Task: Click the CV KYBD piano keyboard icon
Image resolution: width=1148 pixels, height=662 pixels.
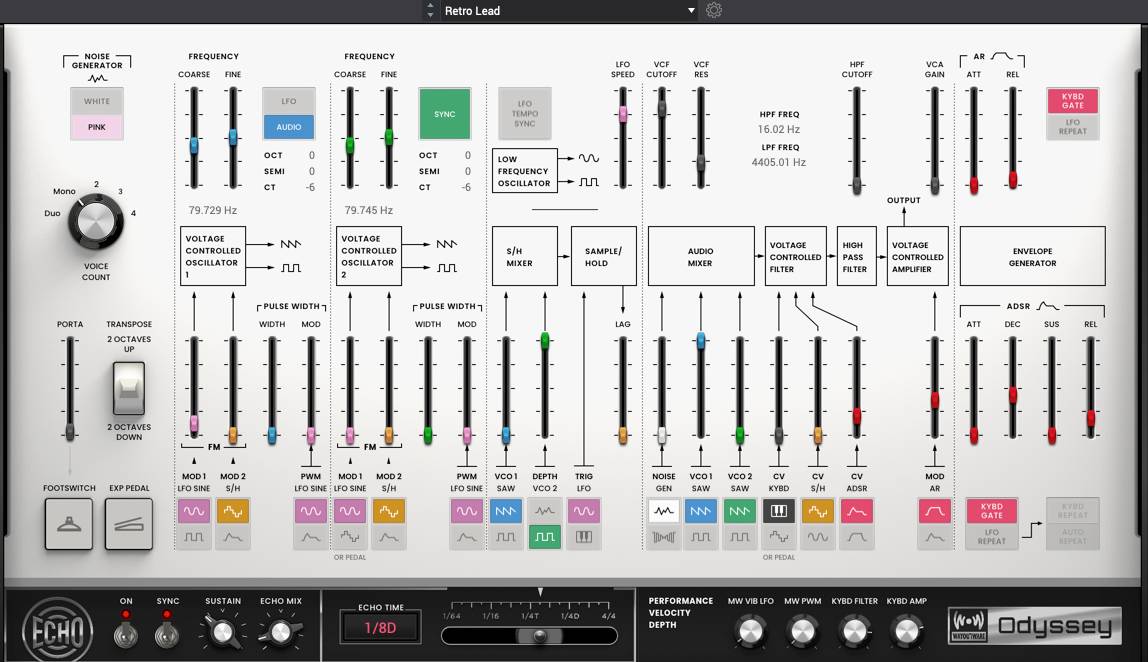Action: pyautogui.click(x=778, y=511)
